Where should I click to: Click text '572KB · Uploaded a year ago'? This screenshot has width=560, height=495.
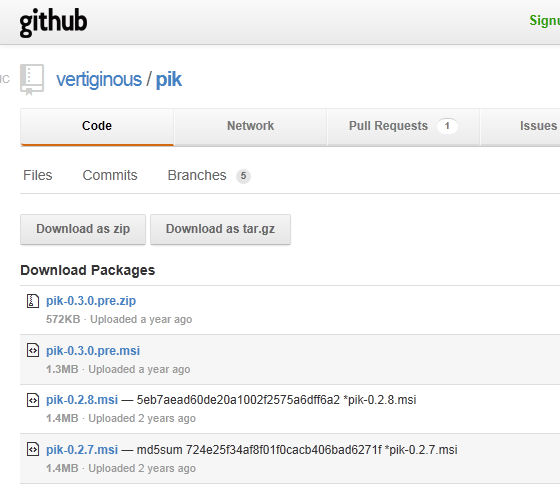119,319
